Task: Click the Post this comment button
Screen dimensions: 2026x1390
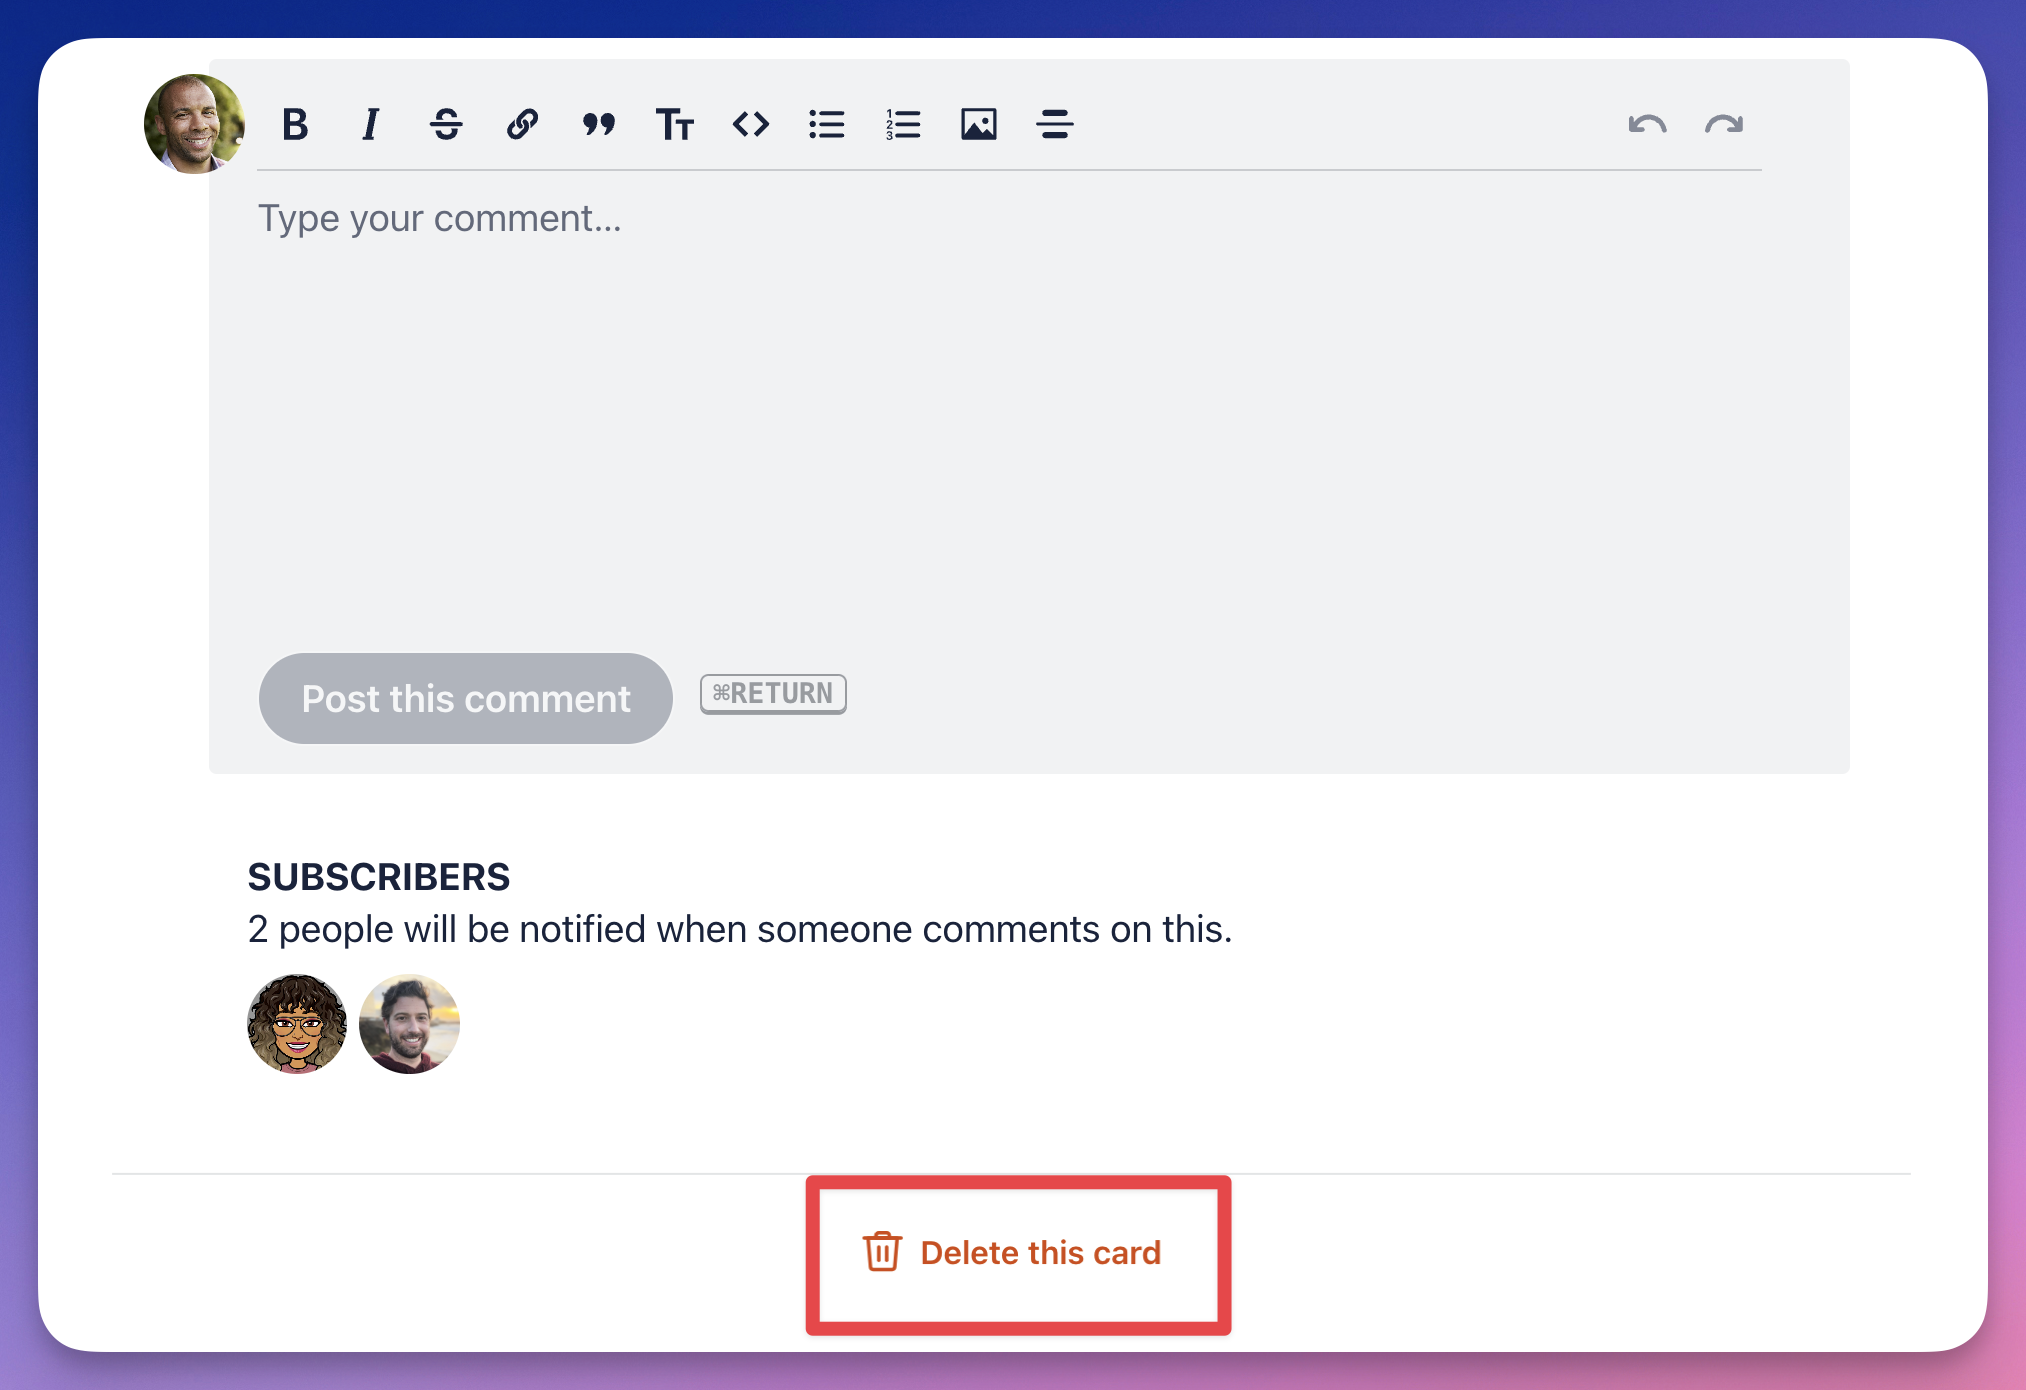Action: (x=465, y=698)
